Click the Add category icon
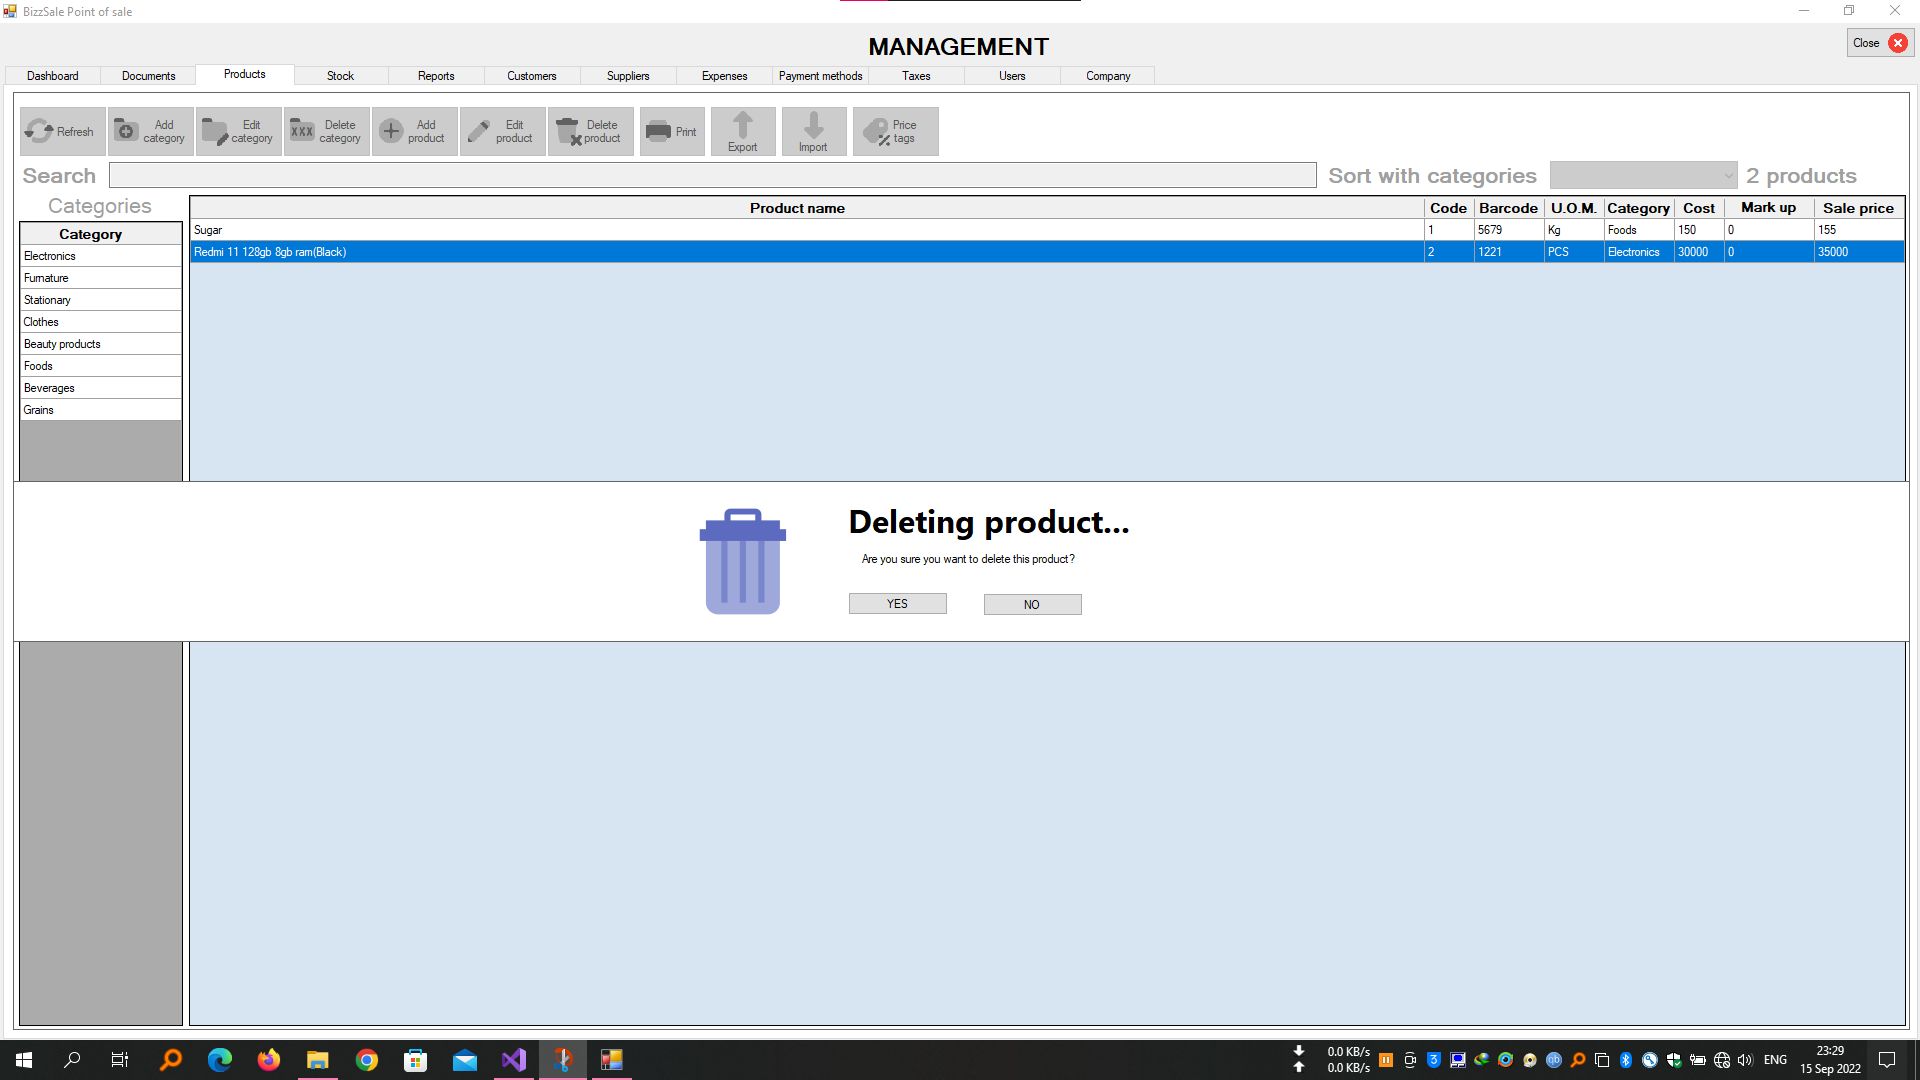Screen dimensions: 1920x1080 [127, 131]
